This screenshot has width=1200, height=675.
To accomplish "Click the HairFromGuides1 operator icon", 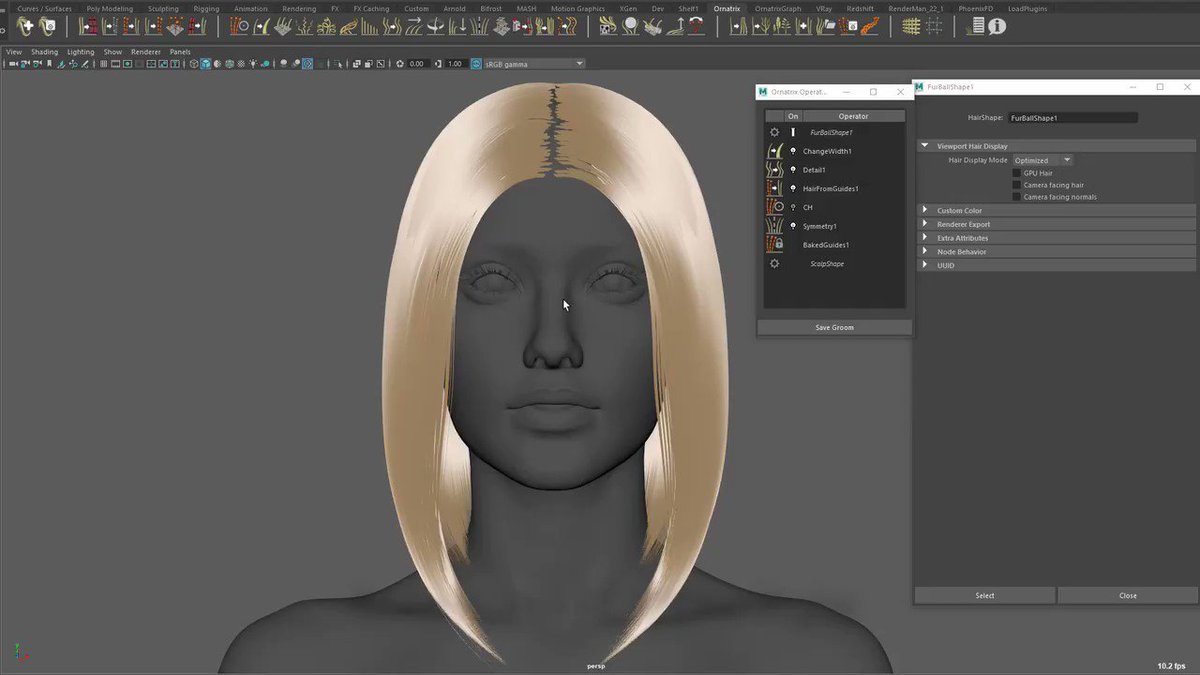I will tap(774, 188).
